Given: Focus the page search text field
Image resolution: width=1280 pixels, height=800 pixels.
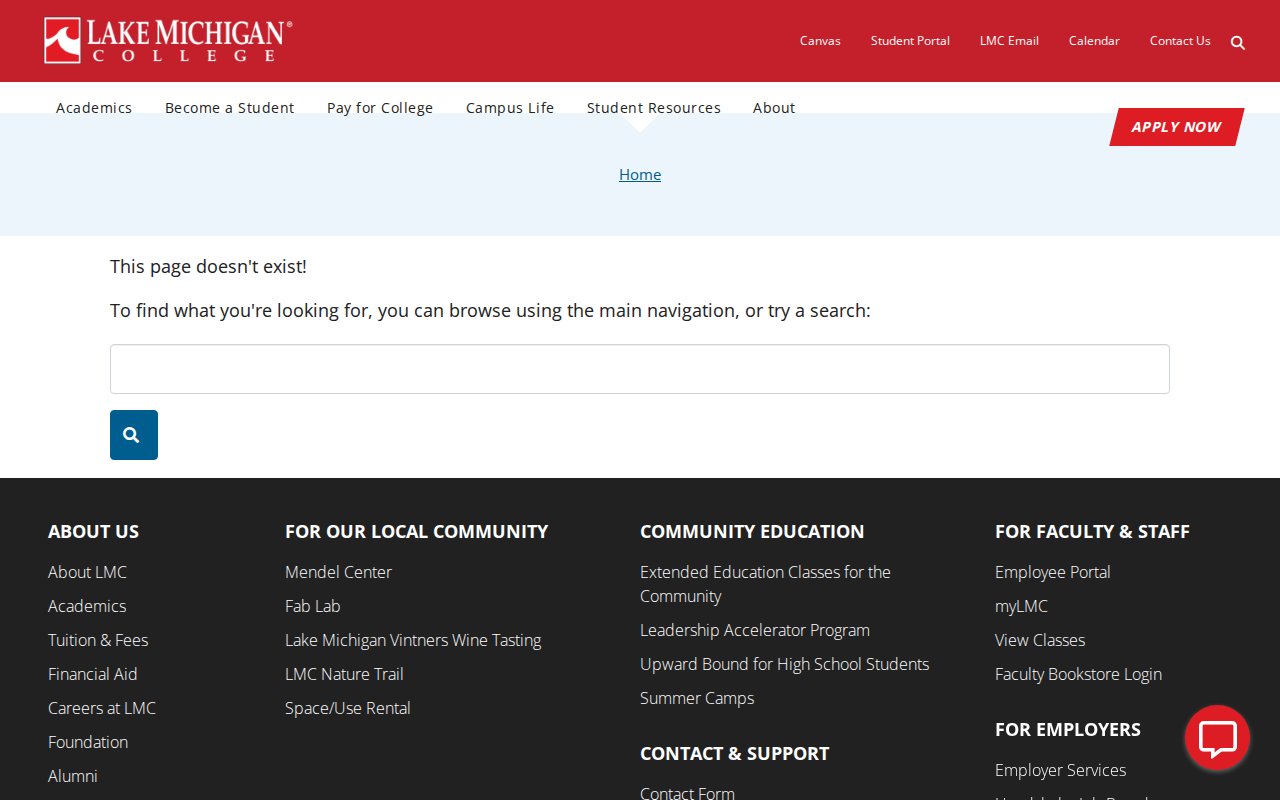Looking at the screenshot, I should coord(639,369).
